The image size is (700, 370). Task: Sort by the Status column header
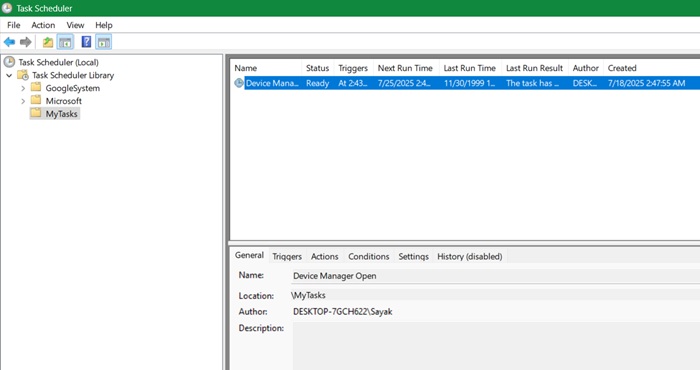click(x=317, y=68)
